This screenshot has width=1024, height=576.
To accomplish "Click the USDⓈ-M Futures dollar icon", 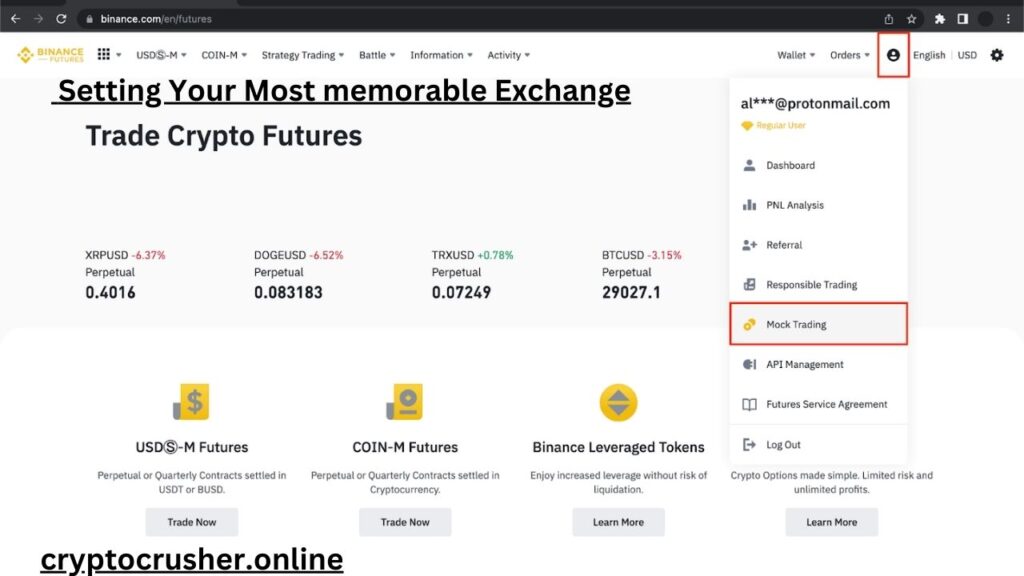I will (x=191, y=402).
